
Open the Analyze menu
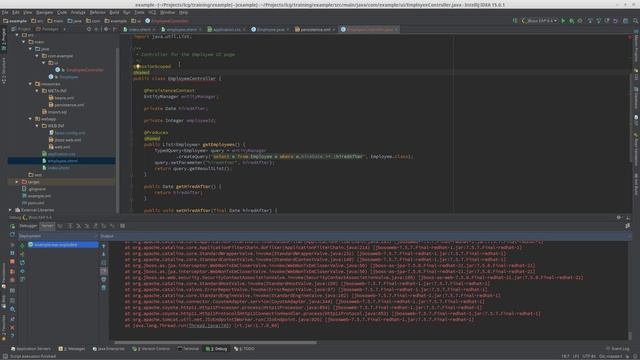coord(78,12)
